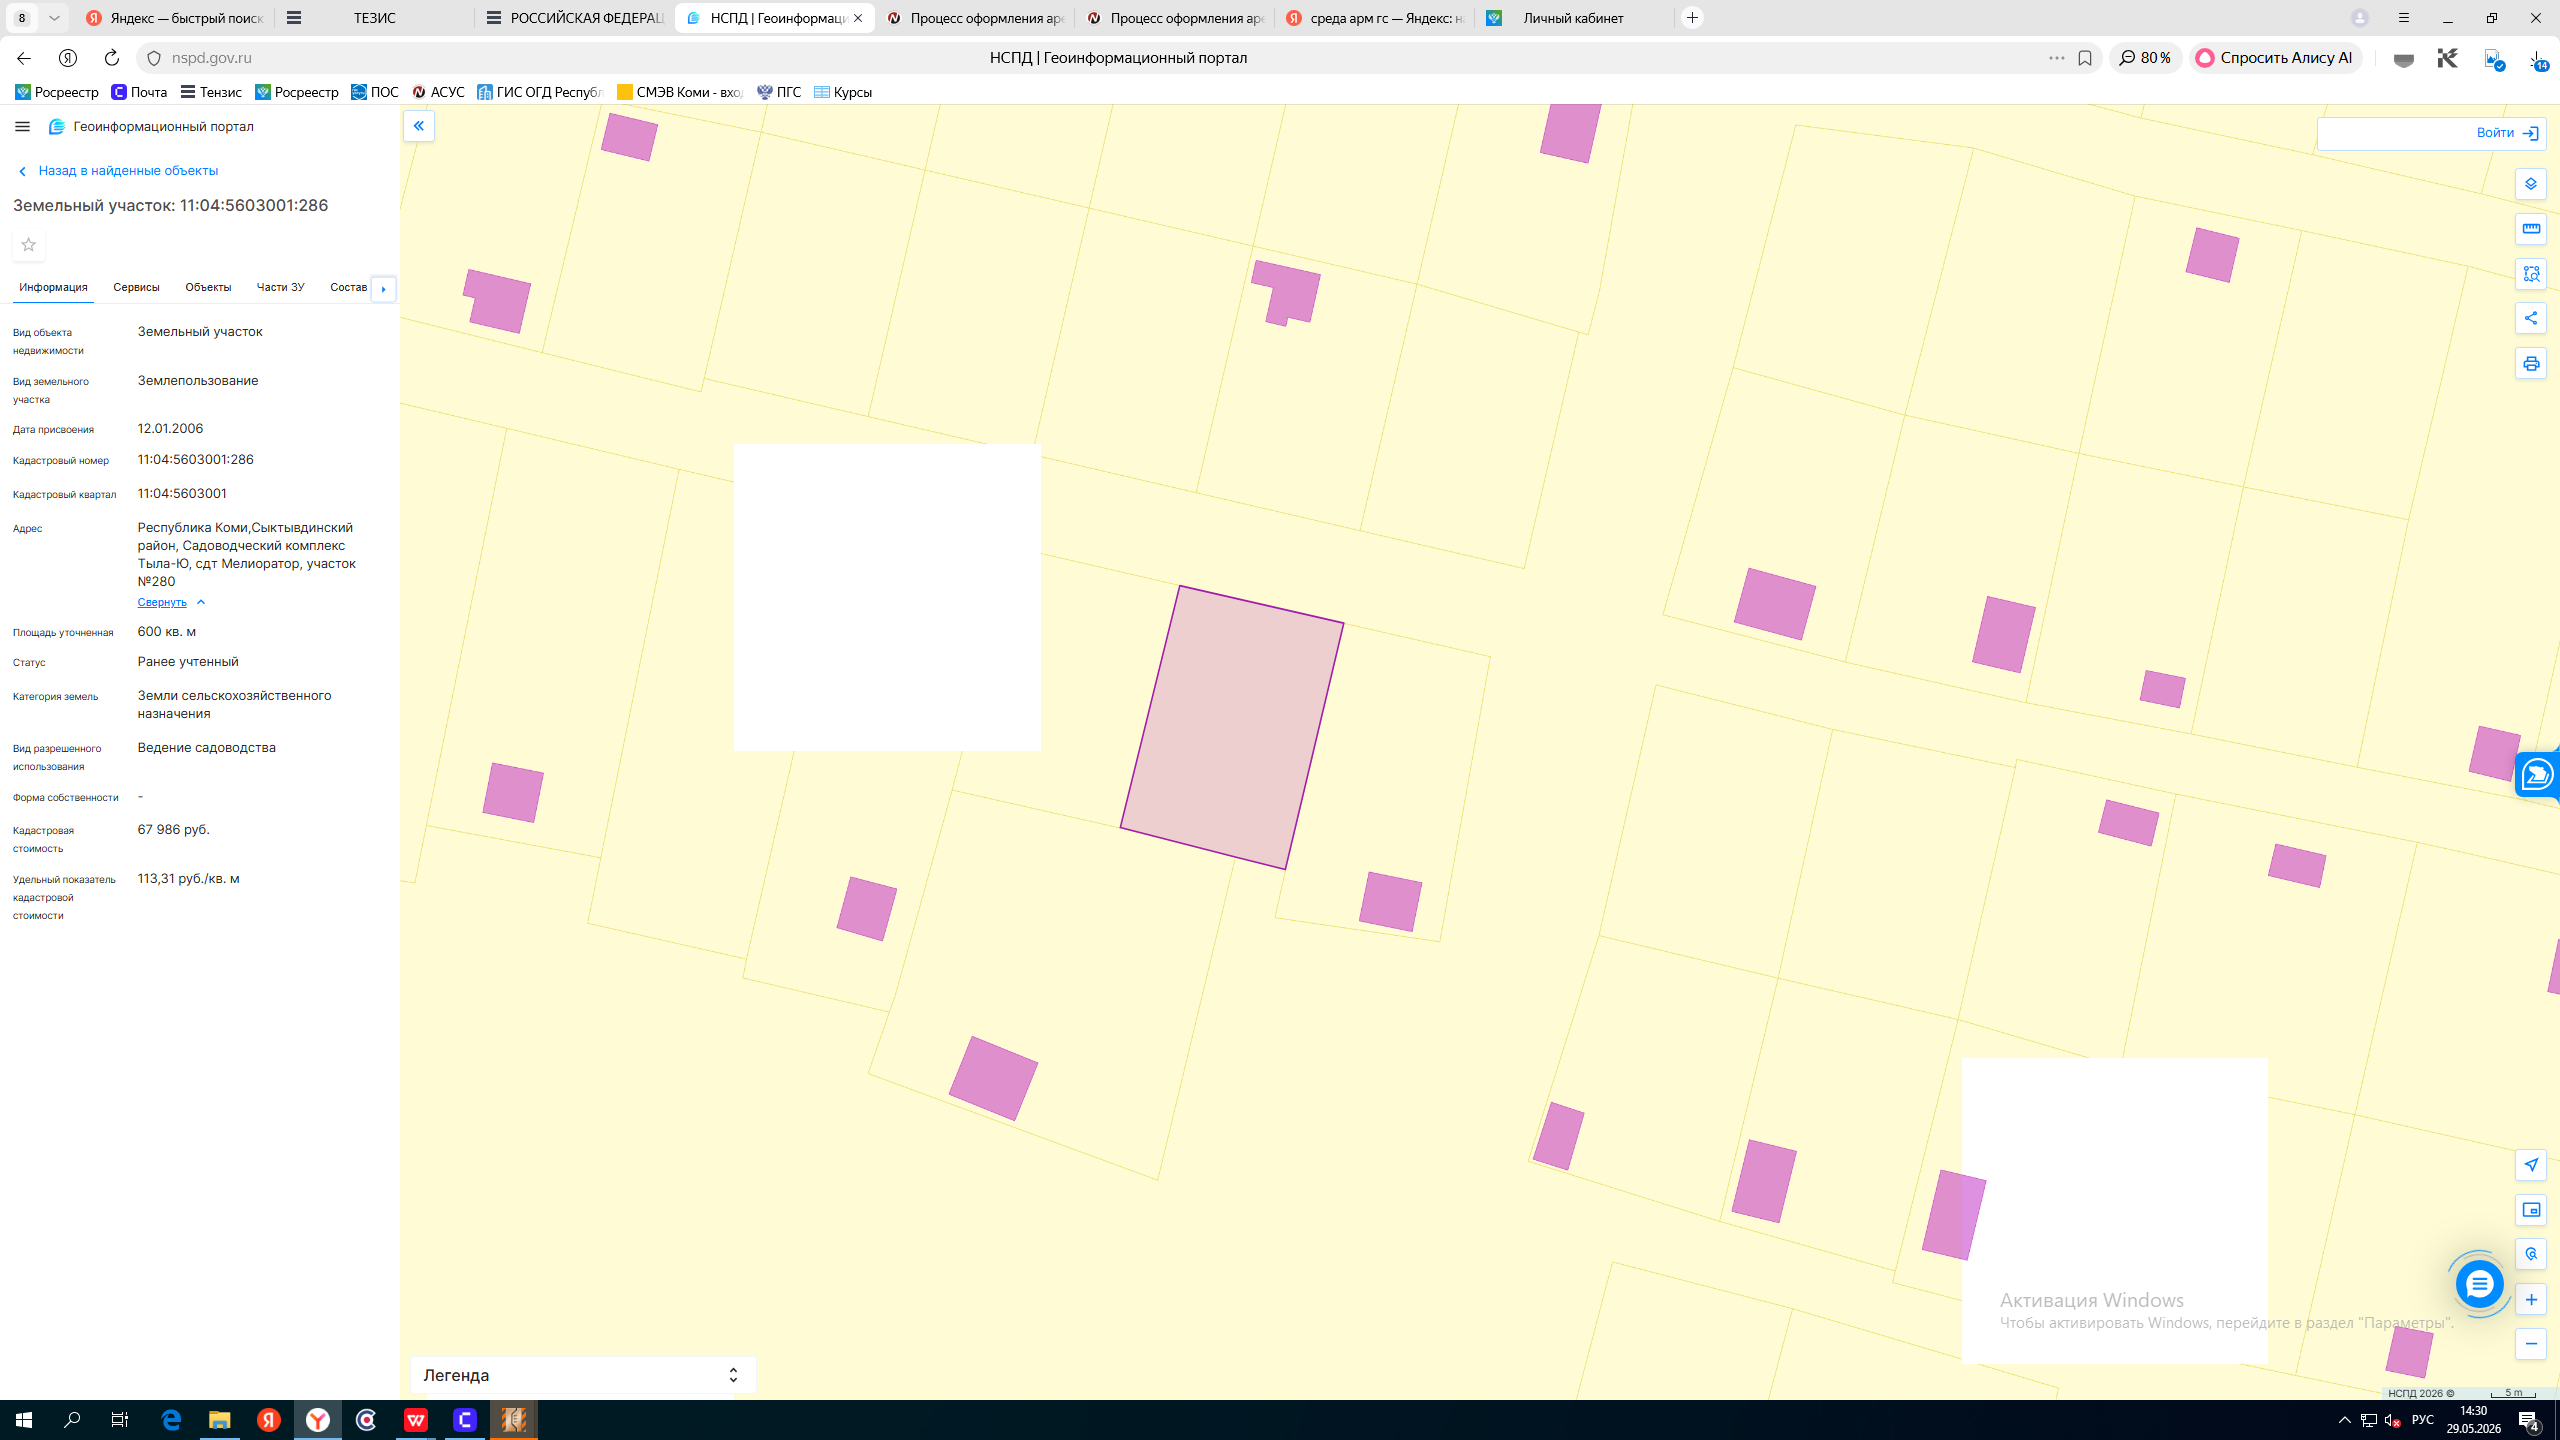This screenshot has width=2560, height=1440.
Task: Click cadastral quarter value 11:04:5603001
Action: [182, 494]
